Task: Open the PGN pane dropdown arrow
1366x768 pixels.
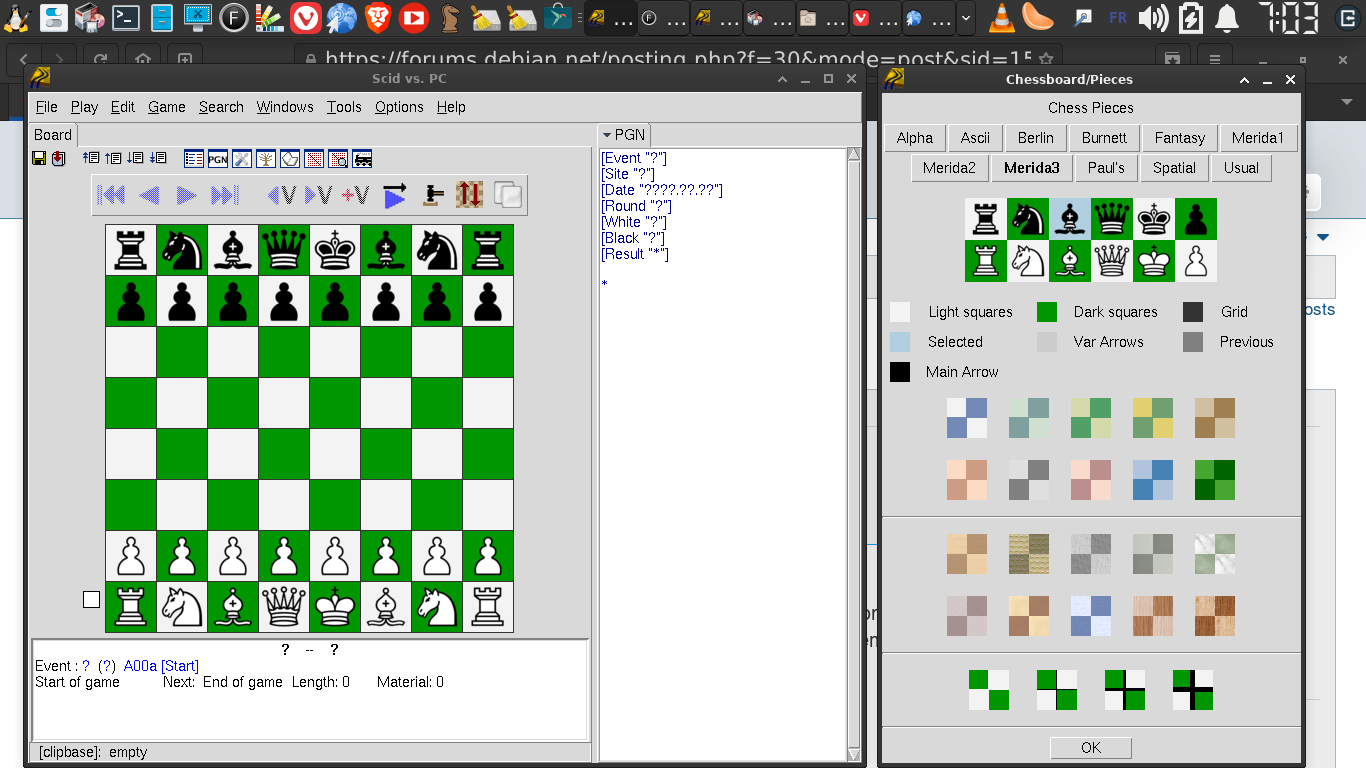Action: tap(606, 135)
